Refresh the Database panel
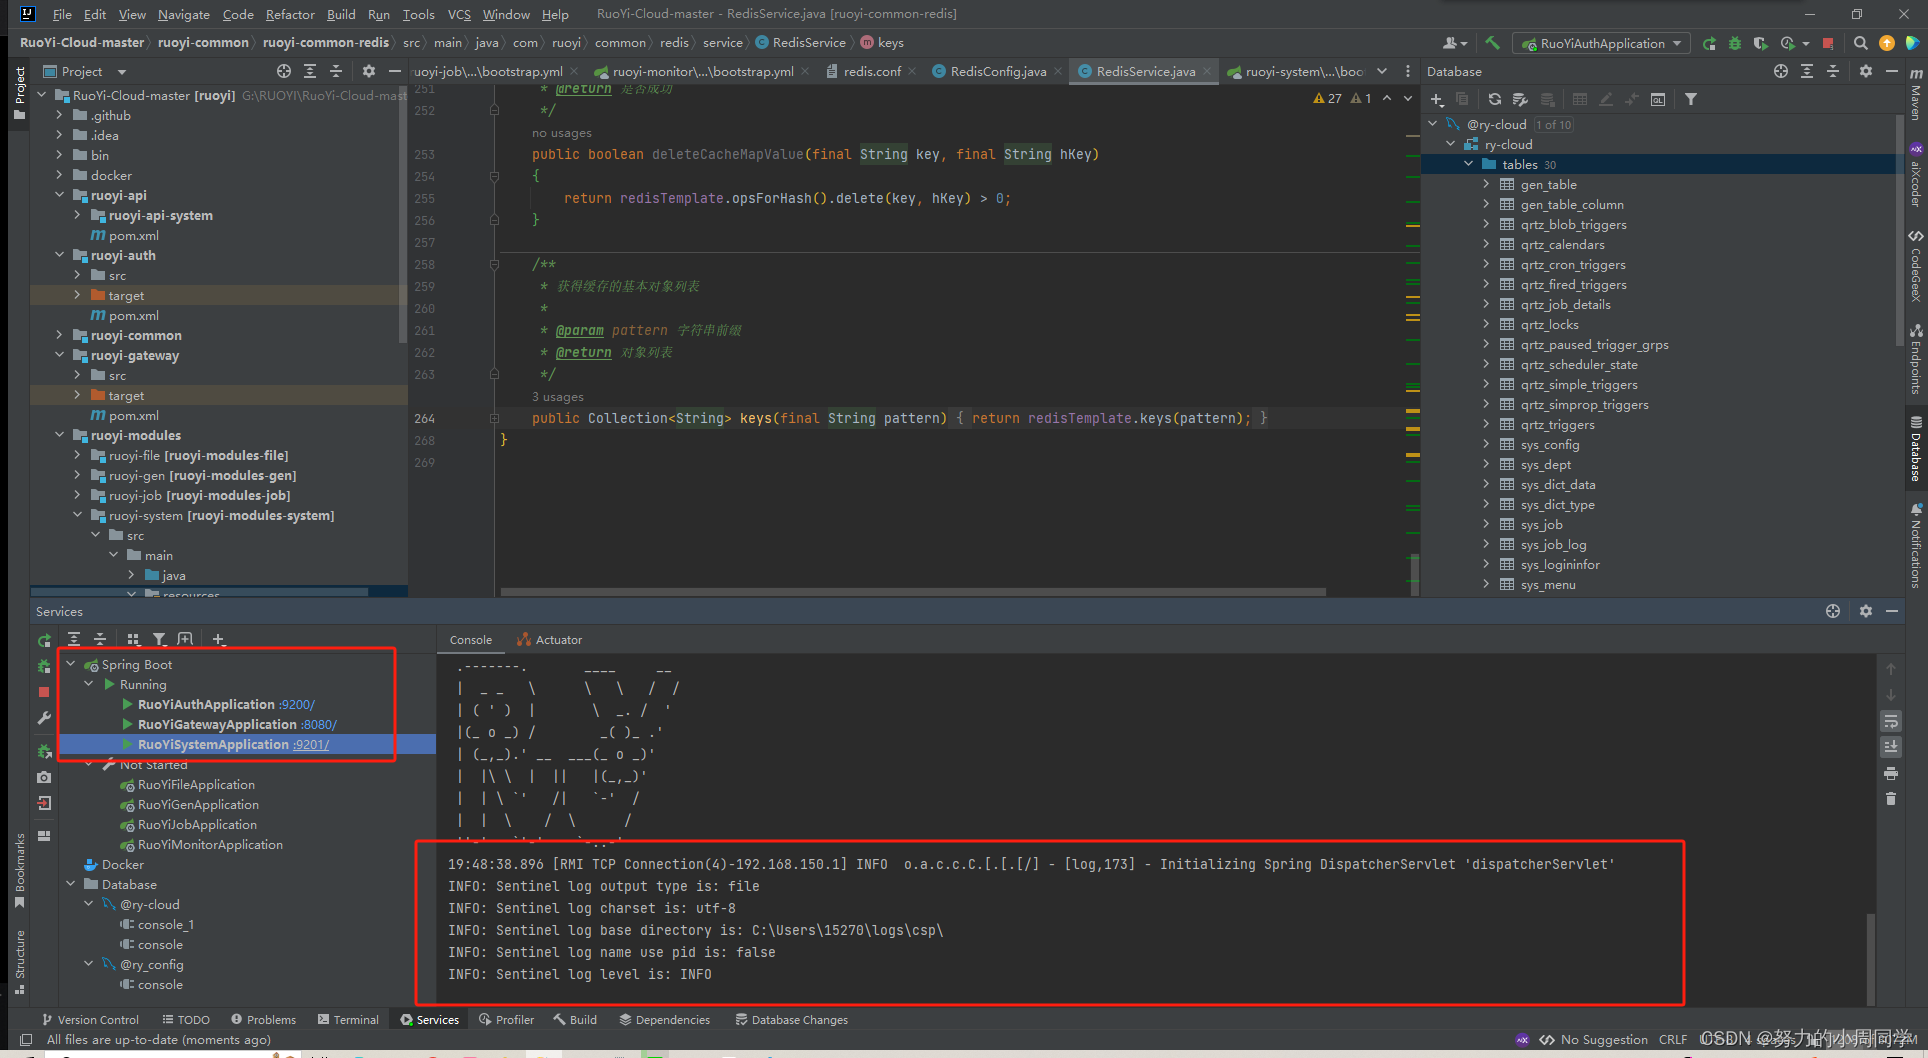 click(x=1494, y=99)
